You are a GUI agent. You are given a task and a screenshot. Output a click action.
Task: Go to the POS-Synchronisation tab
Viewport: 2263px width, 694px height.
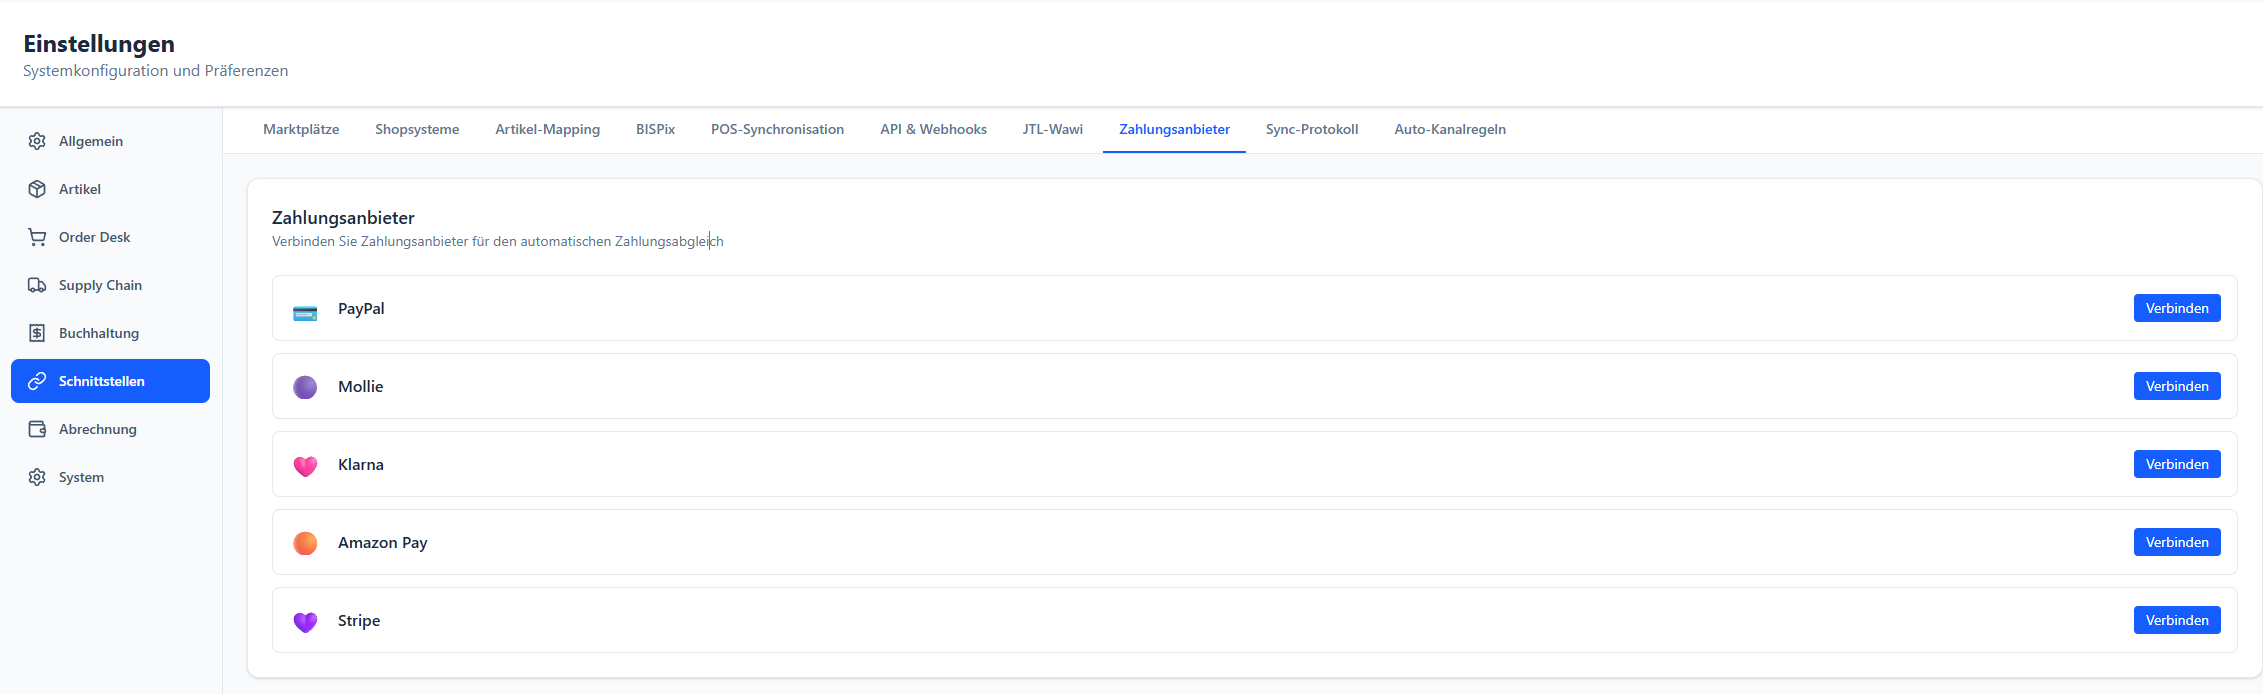point(777,129)
